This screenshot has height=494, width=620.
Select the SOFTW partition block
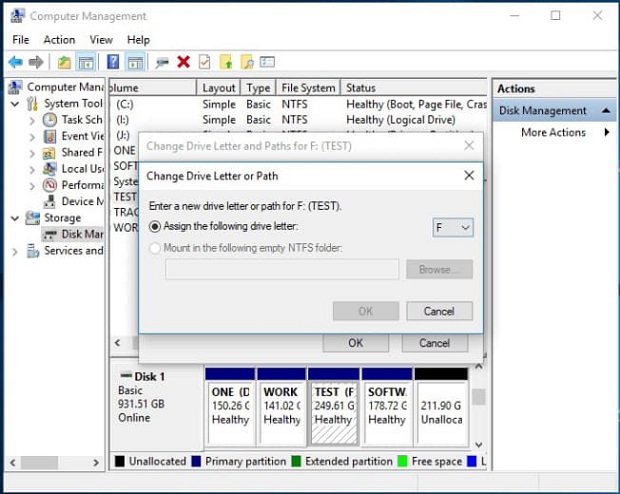click(387, 407)
